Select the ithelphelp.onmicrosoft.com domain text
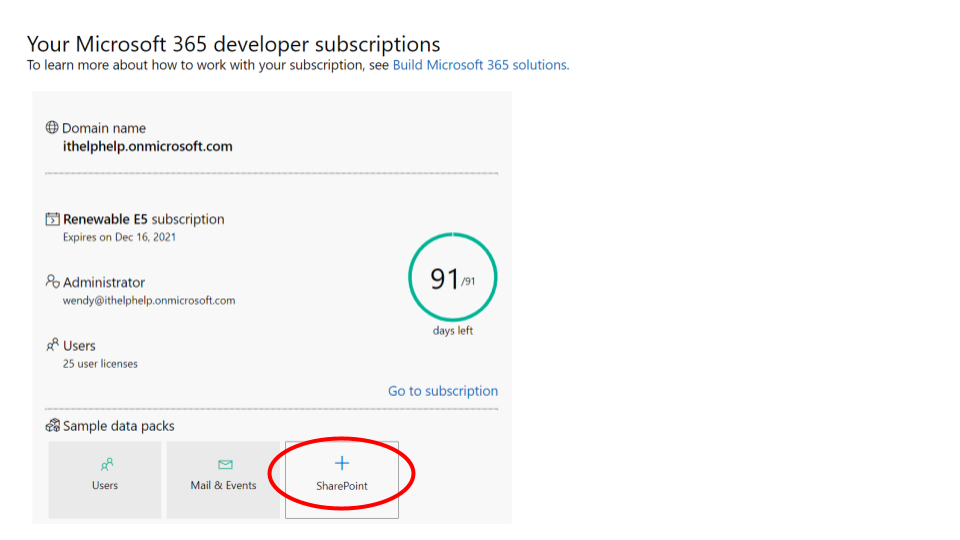The width and height of the screenshot is (960, 540). click(x=148, y=146)
